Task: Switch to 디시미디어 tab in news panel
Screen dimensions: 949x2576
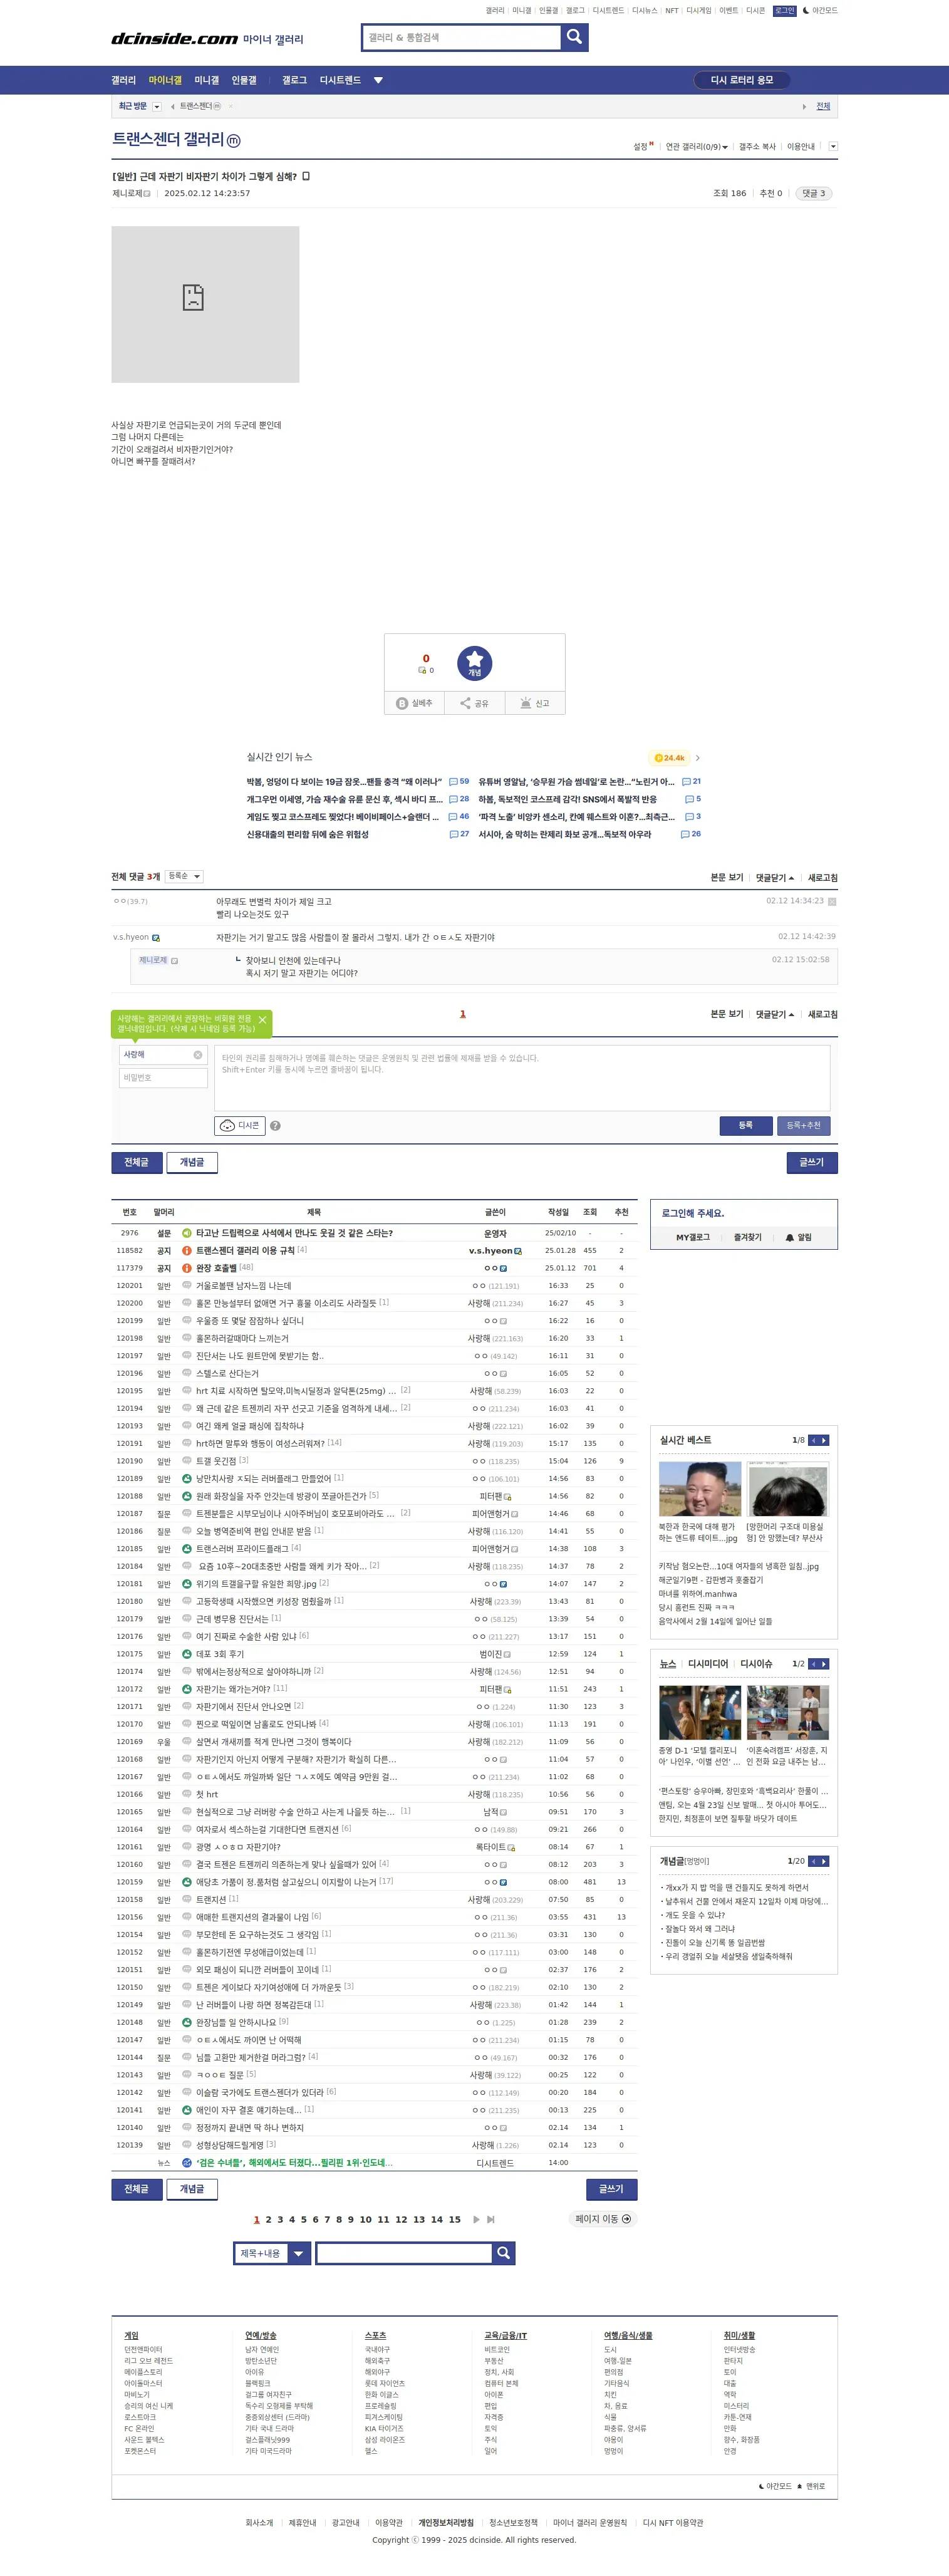Action: (x=708, y=1664)
